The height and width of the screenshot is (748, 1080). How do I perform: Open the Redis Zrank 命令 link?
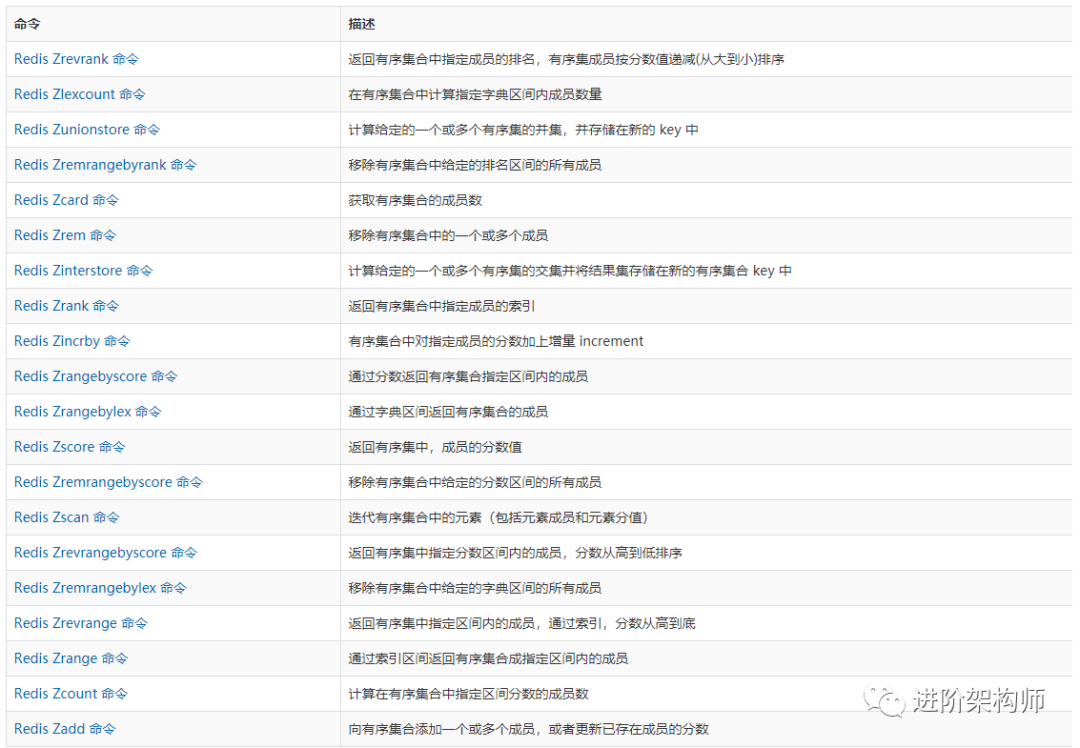tap(67, 306)
